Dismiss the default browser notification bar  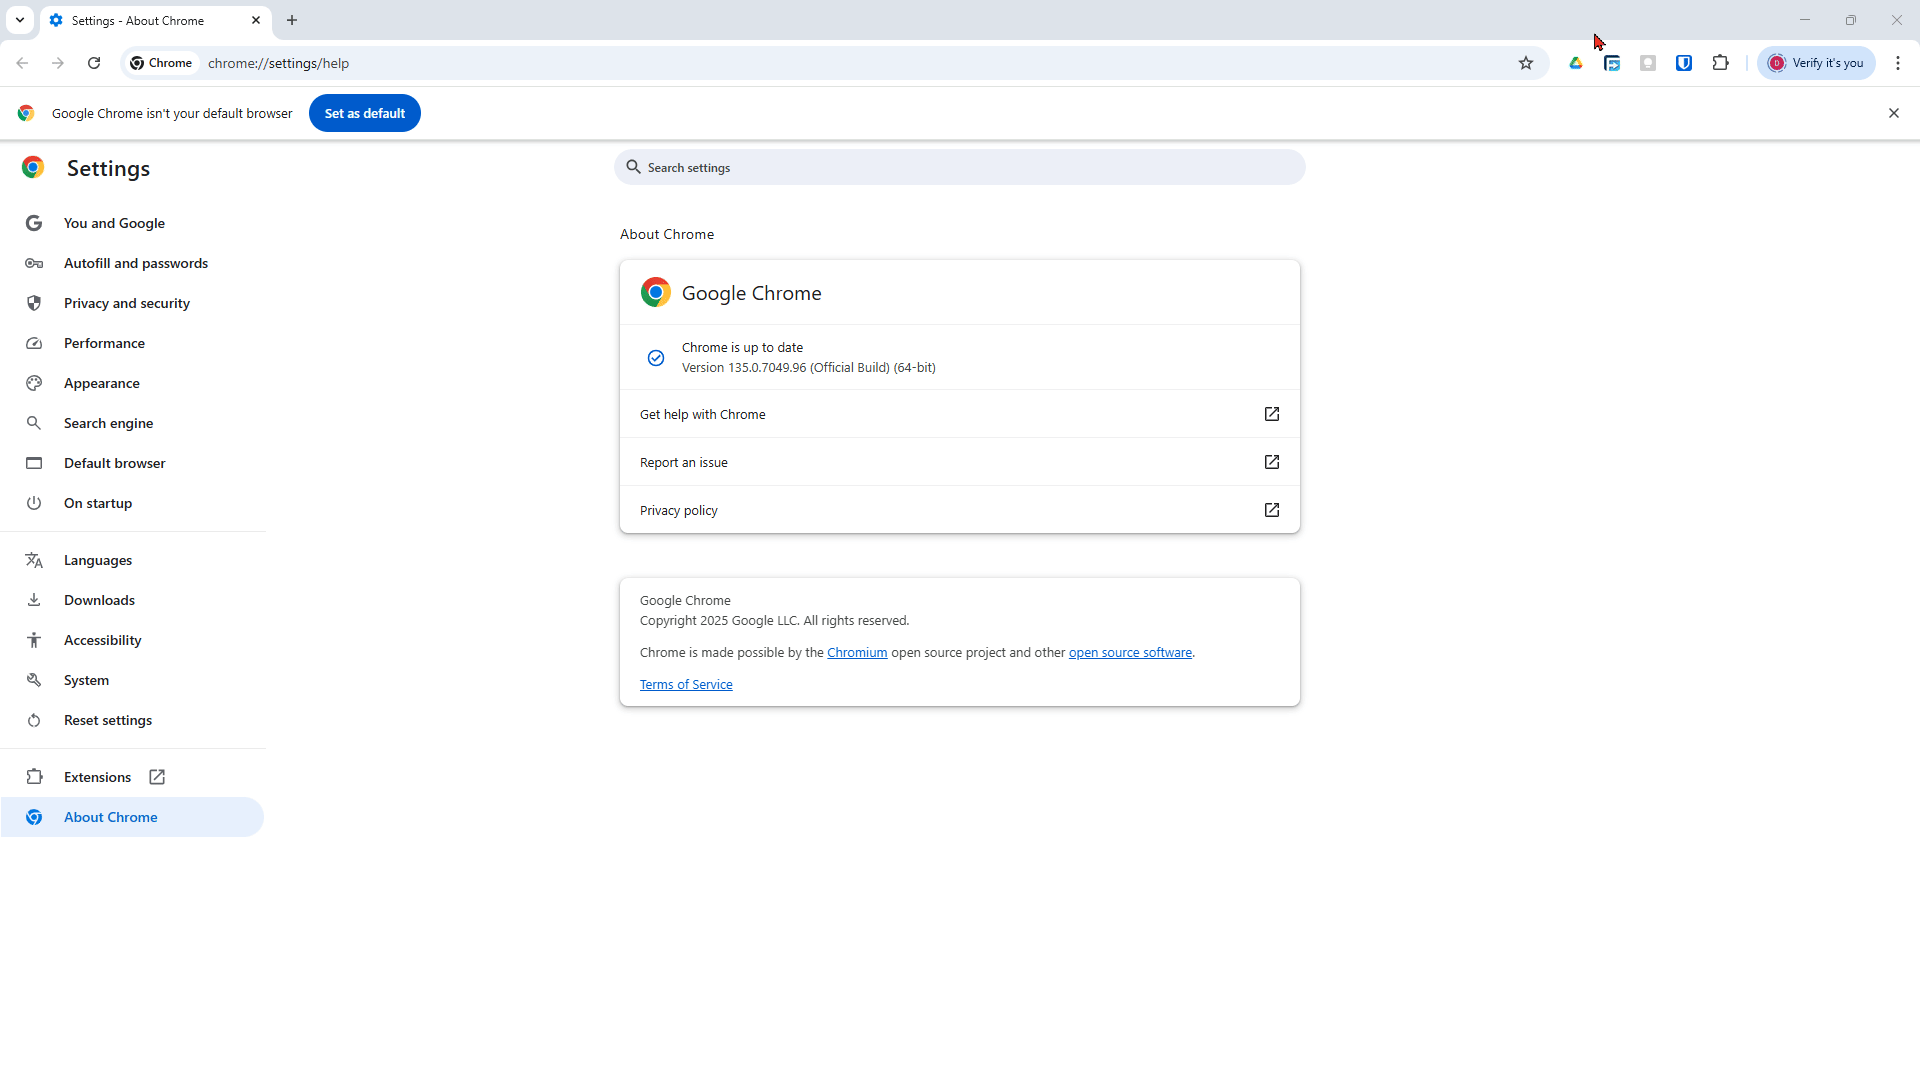click(x=1894, y=113)
